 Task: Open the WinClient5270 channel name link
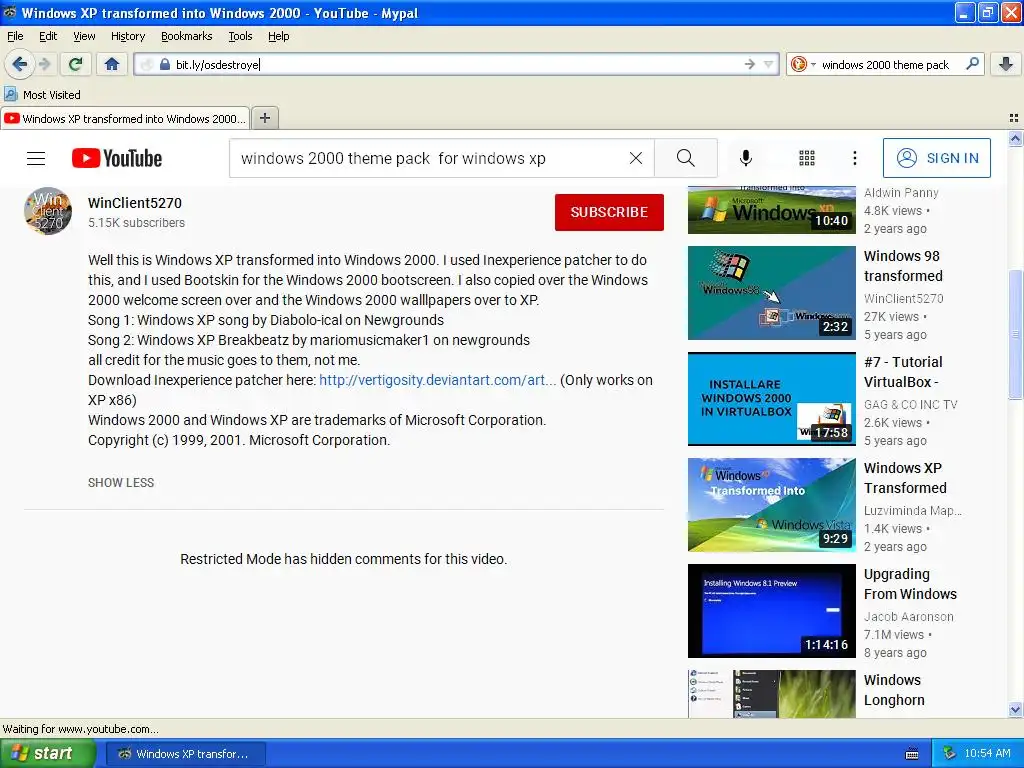(x=135, y=203)
